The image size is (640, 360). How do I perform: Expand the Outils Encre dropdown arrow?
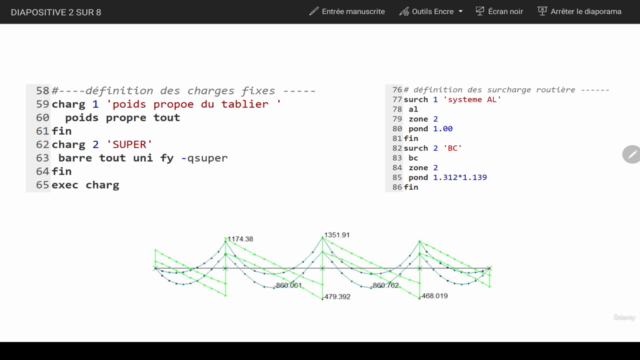[460, 11]
